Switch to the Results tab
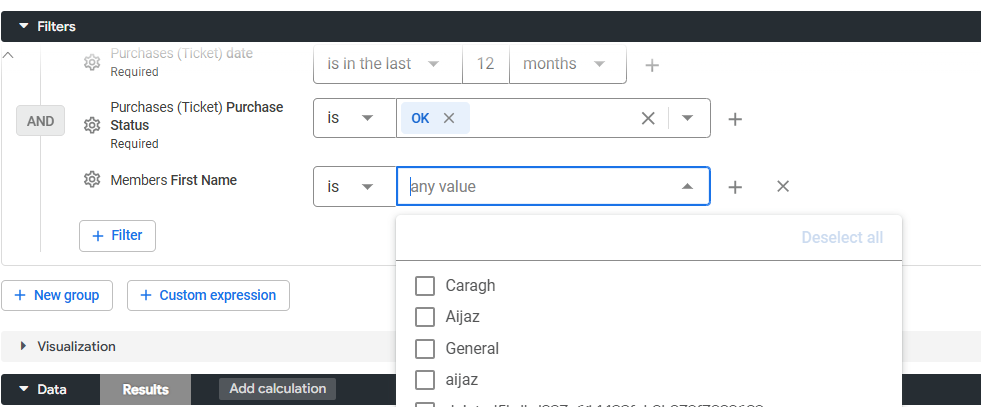 point(145,389)
